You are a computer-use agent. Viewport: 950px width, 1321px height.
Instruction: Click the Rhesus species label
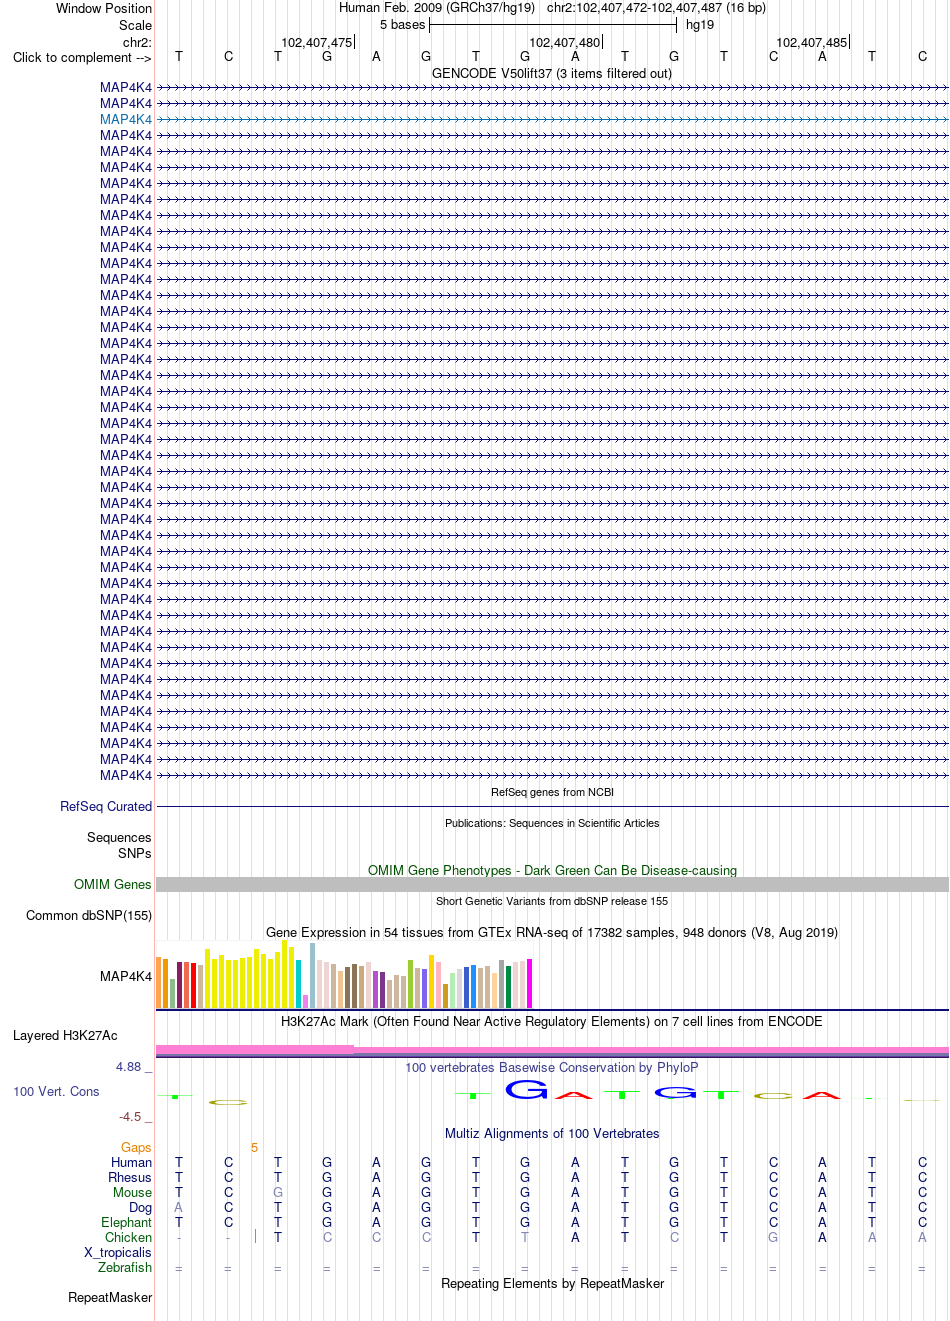tap(130, 1177)
